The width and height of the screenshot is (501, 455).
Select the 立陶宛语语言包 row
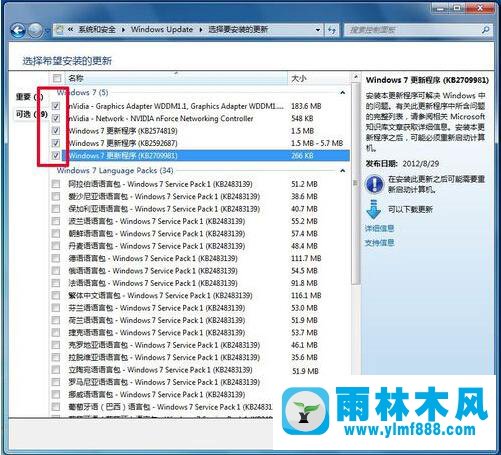[x=200, y=370]
